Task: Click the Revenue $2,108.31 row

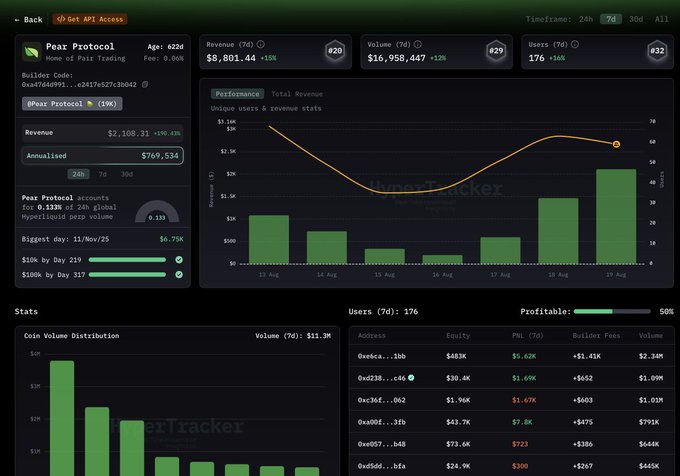Action: [x=103, y=133]
